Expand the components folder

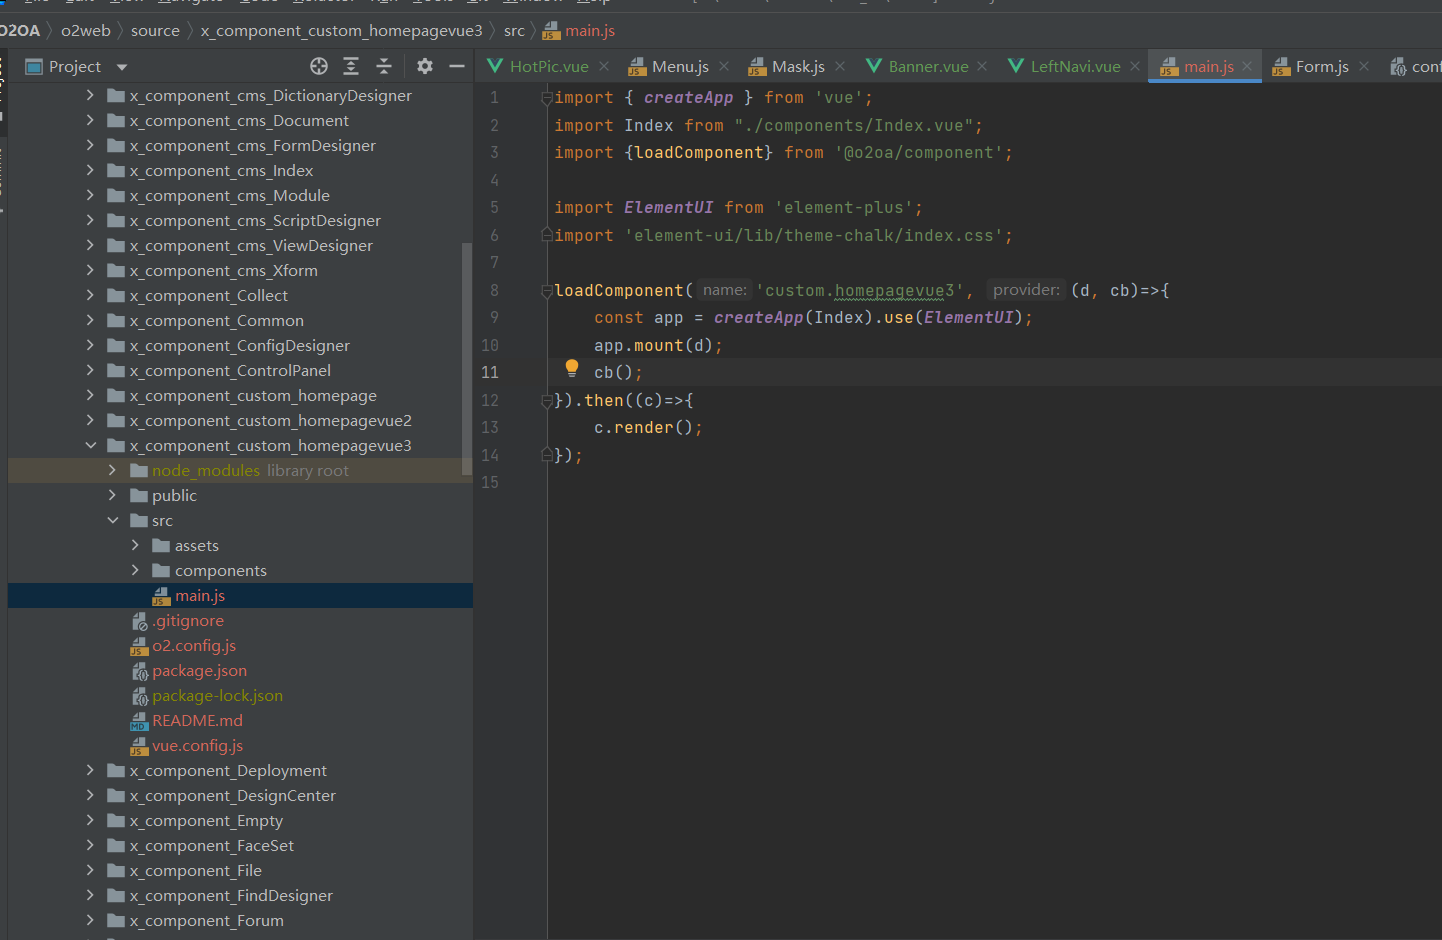136,571
